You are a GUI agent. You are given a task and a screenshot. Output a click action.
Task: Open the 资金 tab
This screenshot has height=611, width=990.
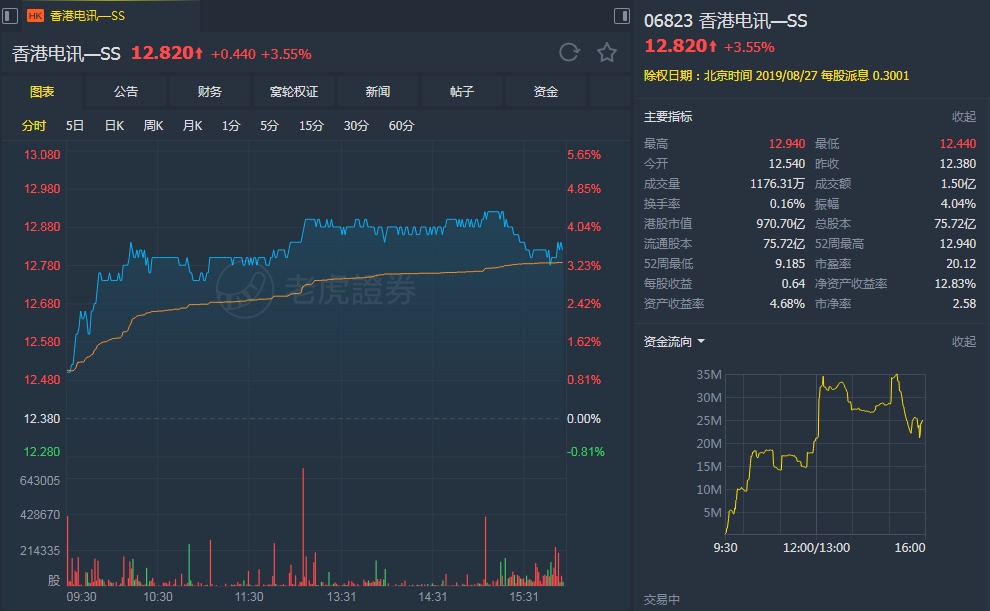click(546, 92)
